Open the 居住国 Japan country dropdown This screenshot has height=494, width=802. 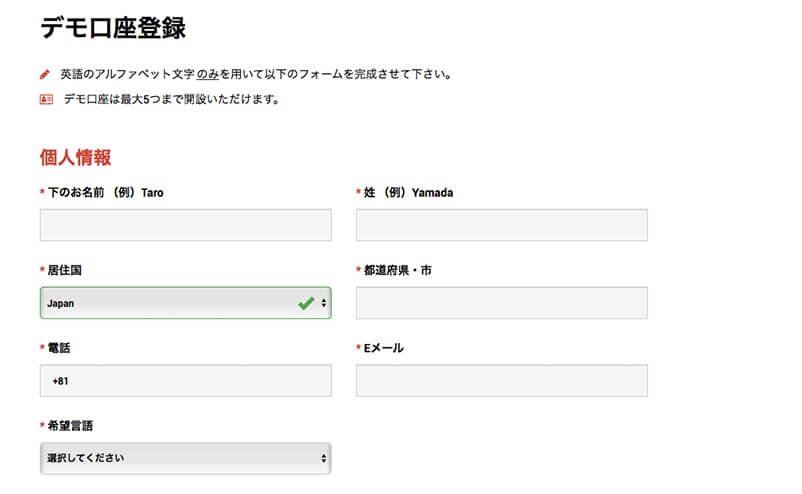(186, 303)
